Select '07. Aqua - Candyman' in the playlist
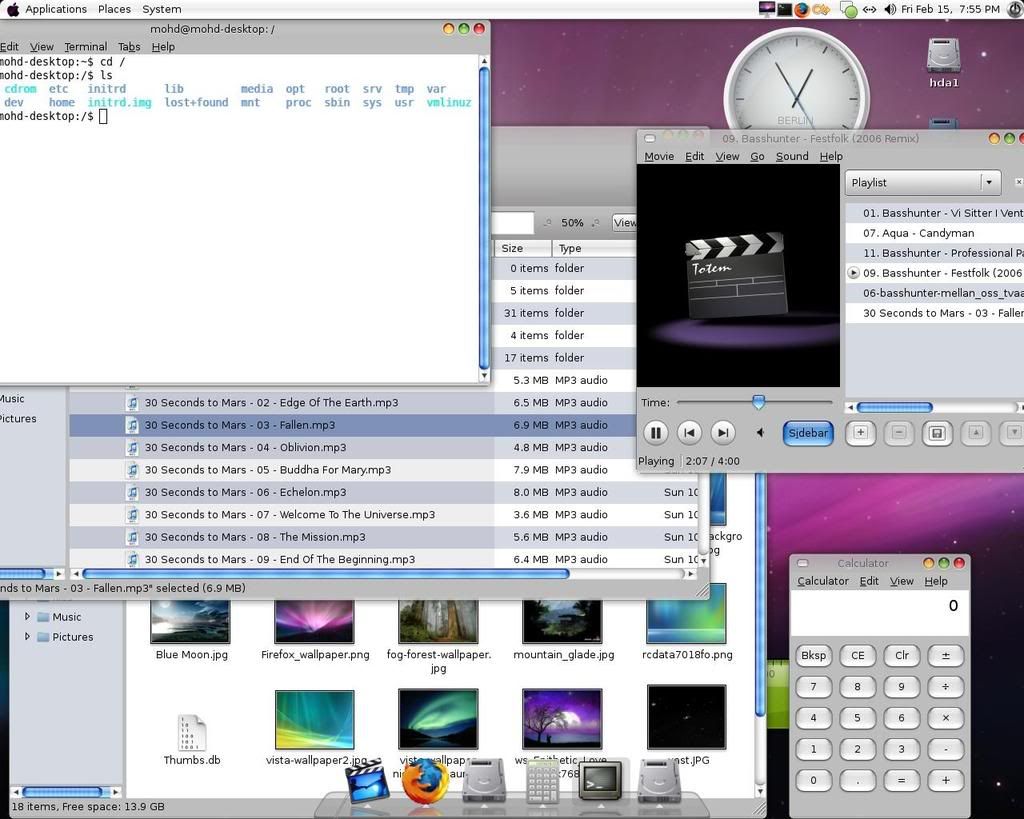This screenshot has width=1024, height=819. tap(935, 233)
